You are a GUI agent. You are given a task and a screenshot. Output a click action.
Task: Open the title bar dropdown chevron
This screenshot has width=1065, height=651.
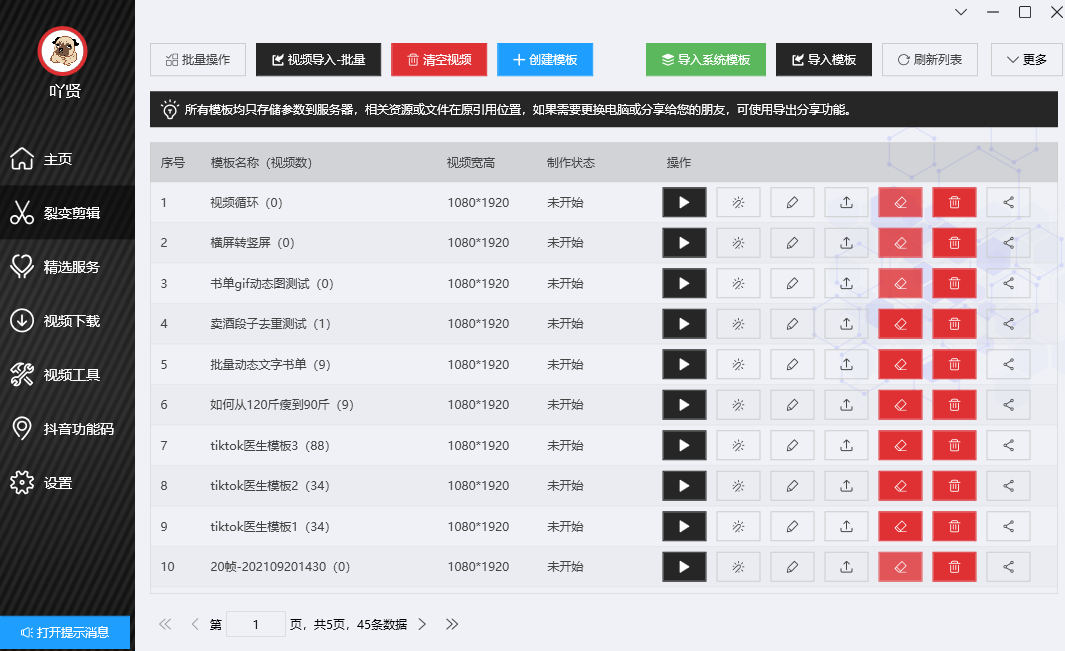pyautogui.click(x=960, y=12)
